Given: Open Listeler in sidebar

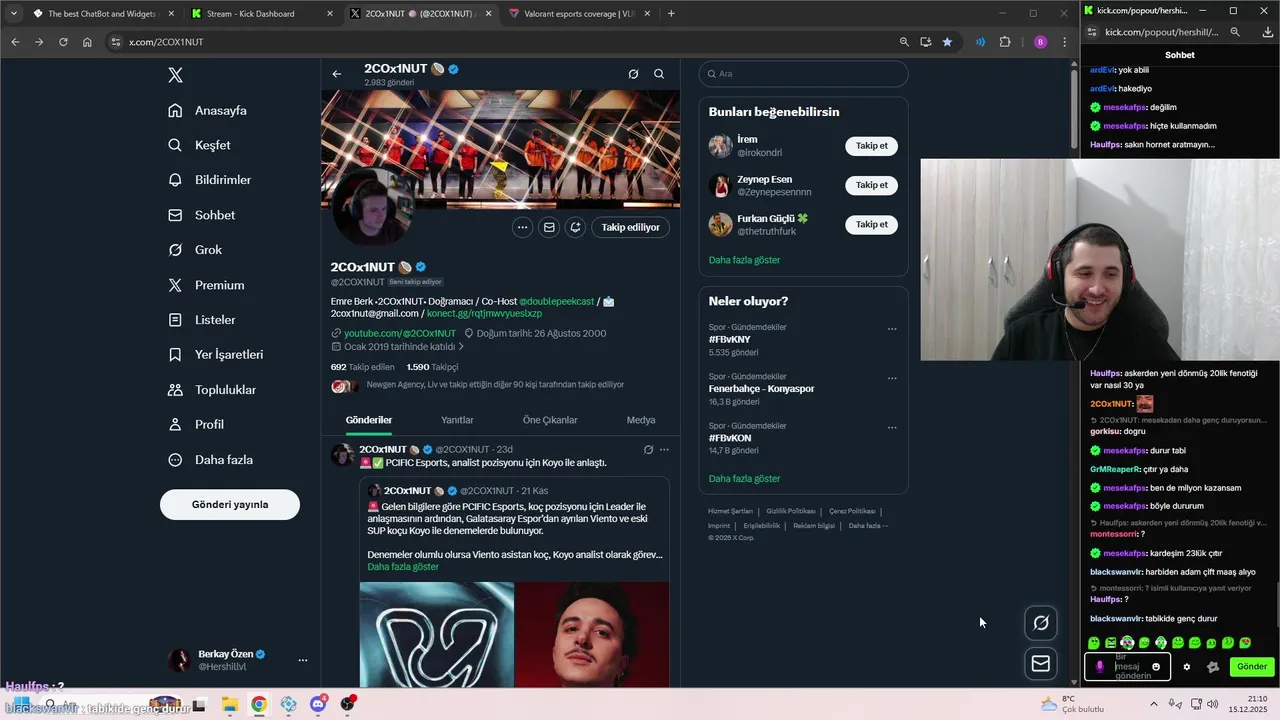Looking at the screenshot, I should coord(203,320).
